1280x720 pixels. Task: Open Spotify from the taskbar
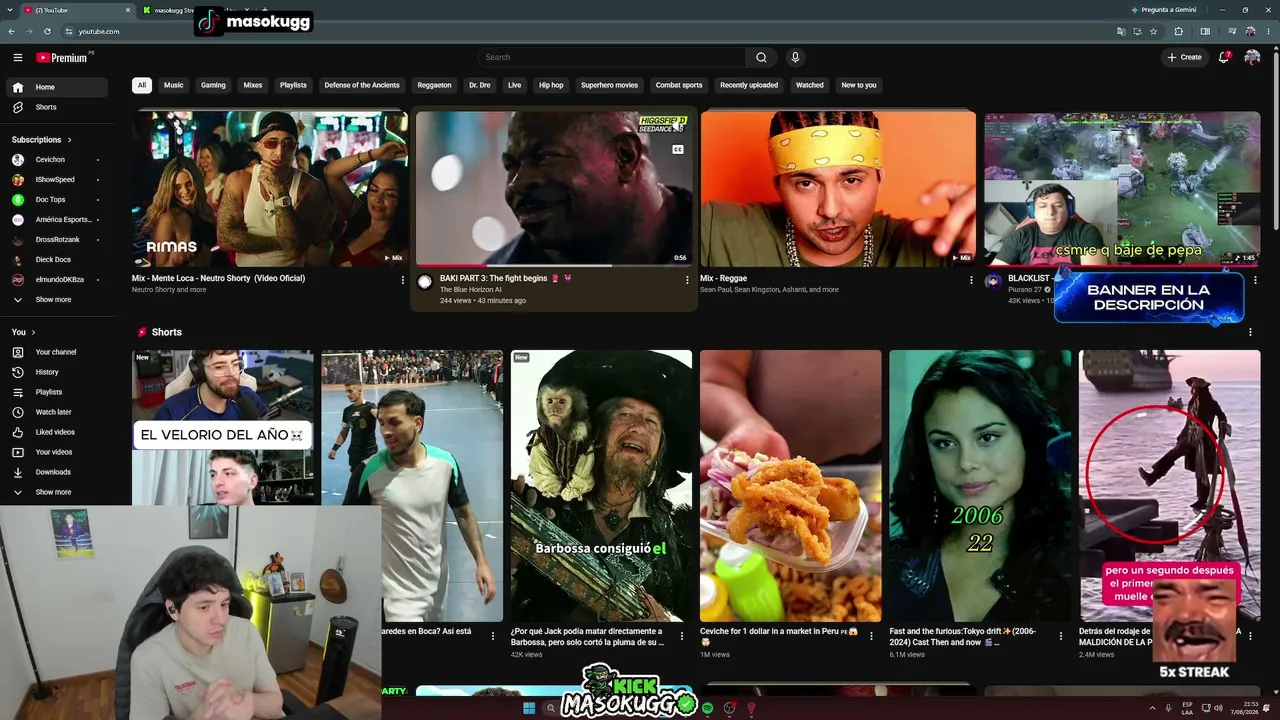tap(708, 709)
